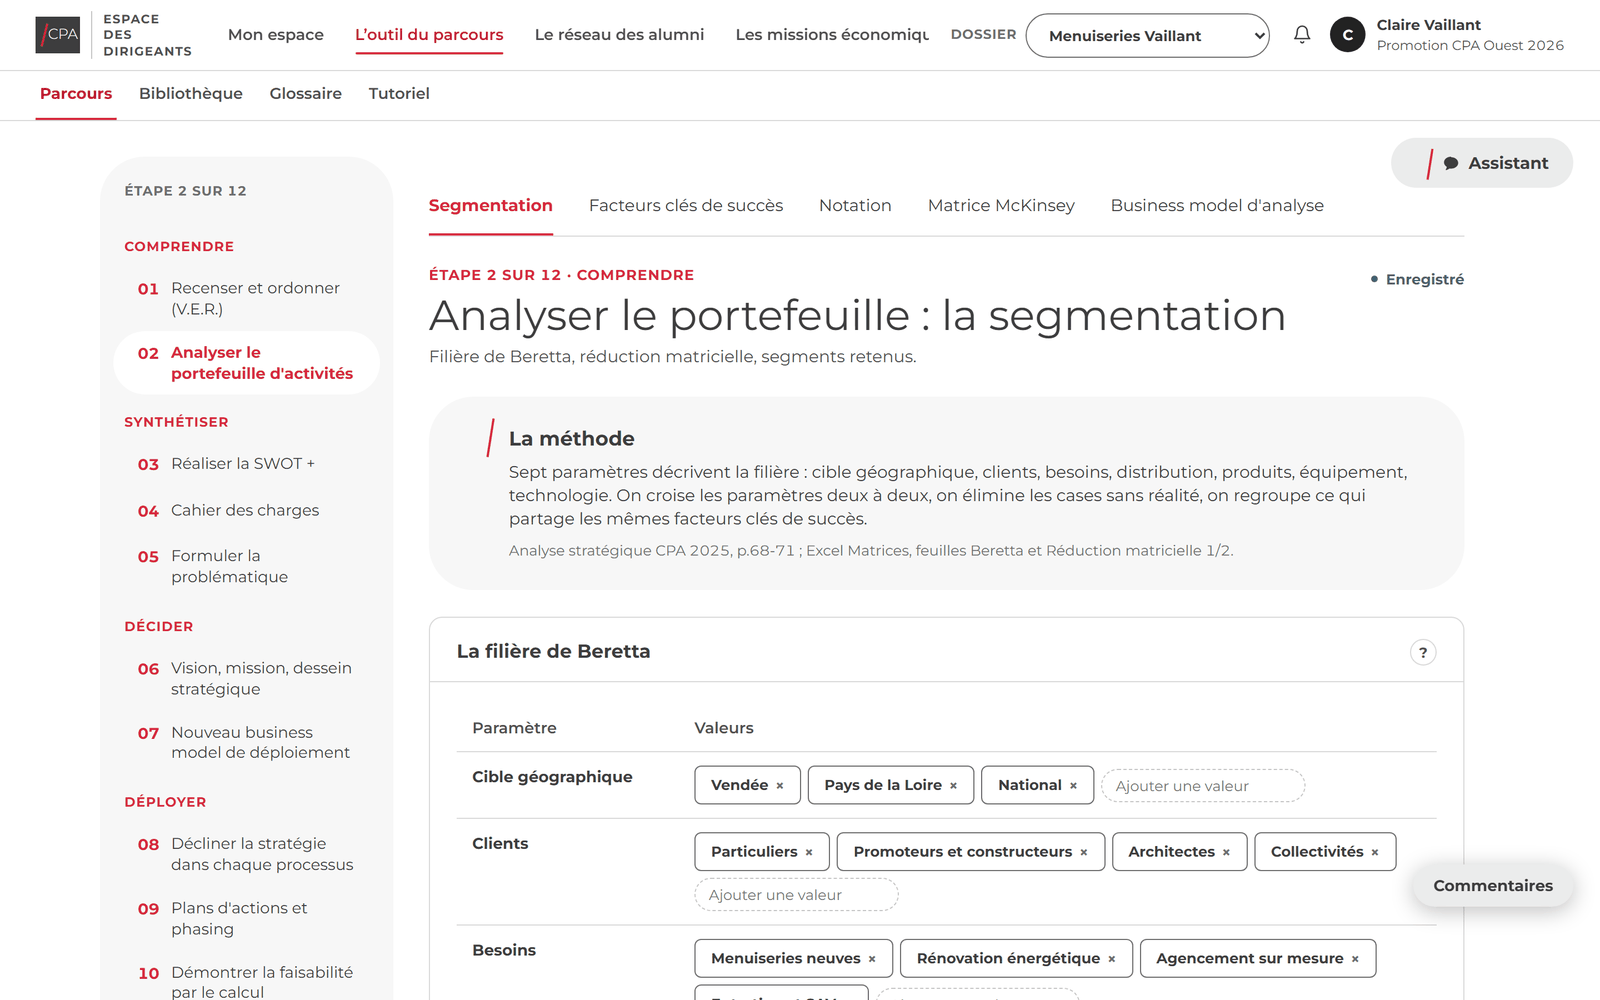The width and height of the screenshot is (1600, 1000).
Task: Remove the Architectes client tag
Action: click(1226, 852)
